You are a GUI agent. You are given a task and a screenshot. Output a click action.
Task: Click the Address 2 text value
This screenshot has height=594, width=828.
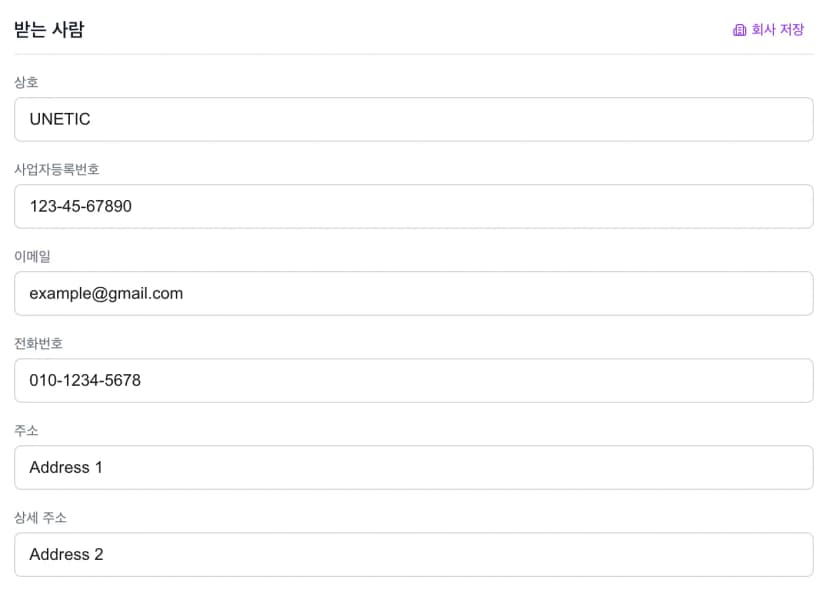coord(66,554)
